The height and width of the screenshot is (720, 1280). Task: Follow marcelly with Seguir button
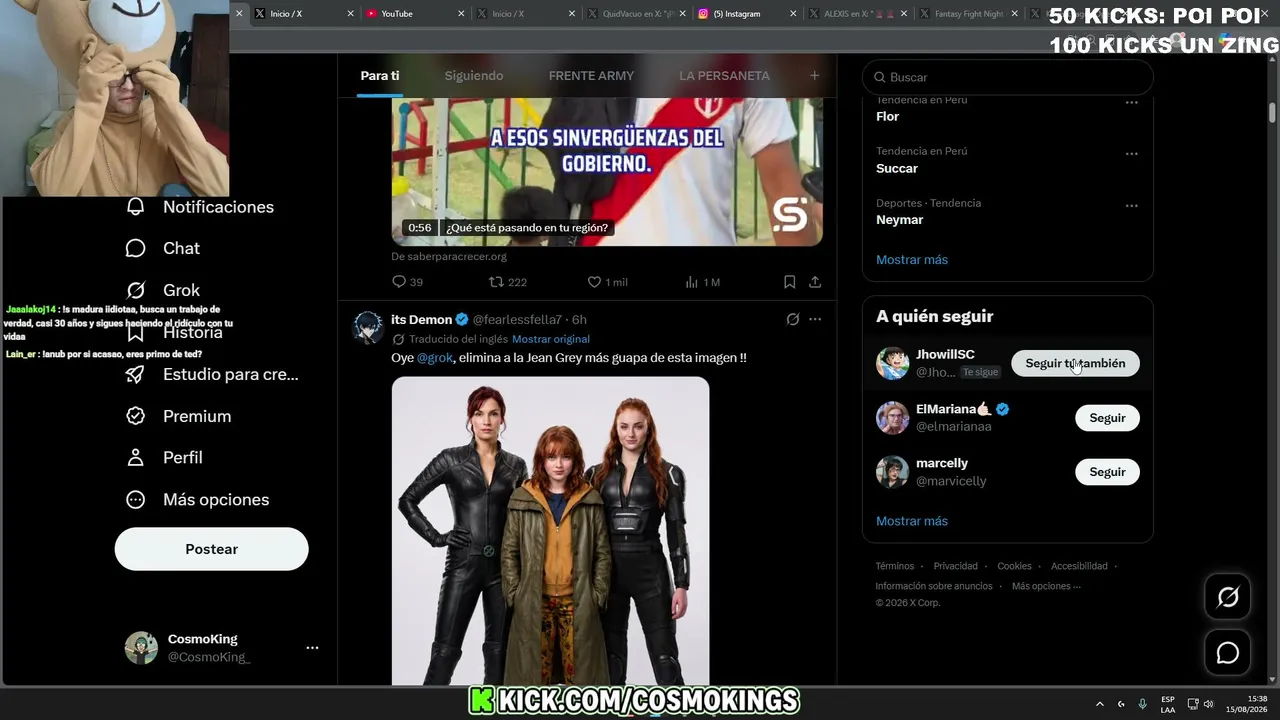click(x=1107, y=472)
